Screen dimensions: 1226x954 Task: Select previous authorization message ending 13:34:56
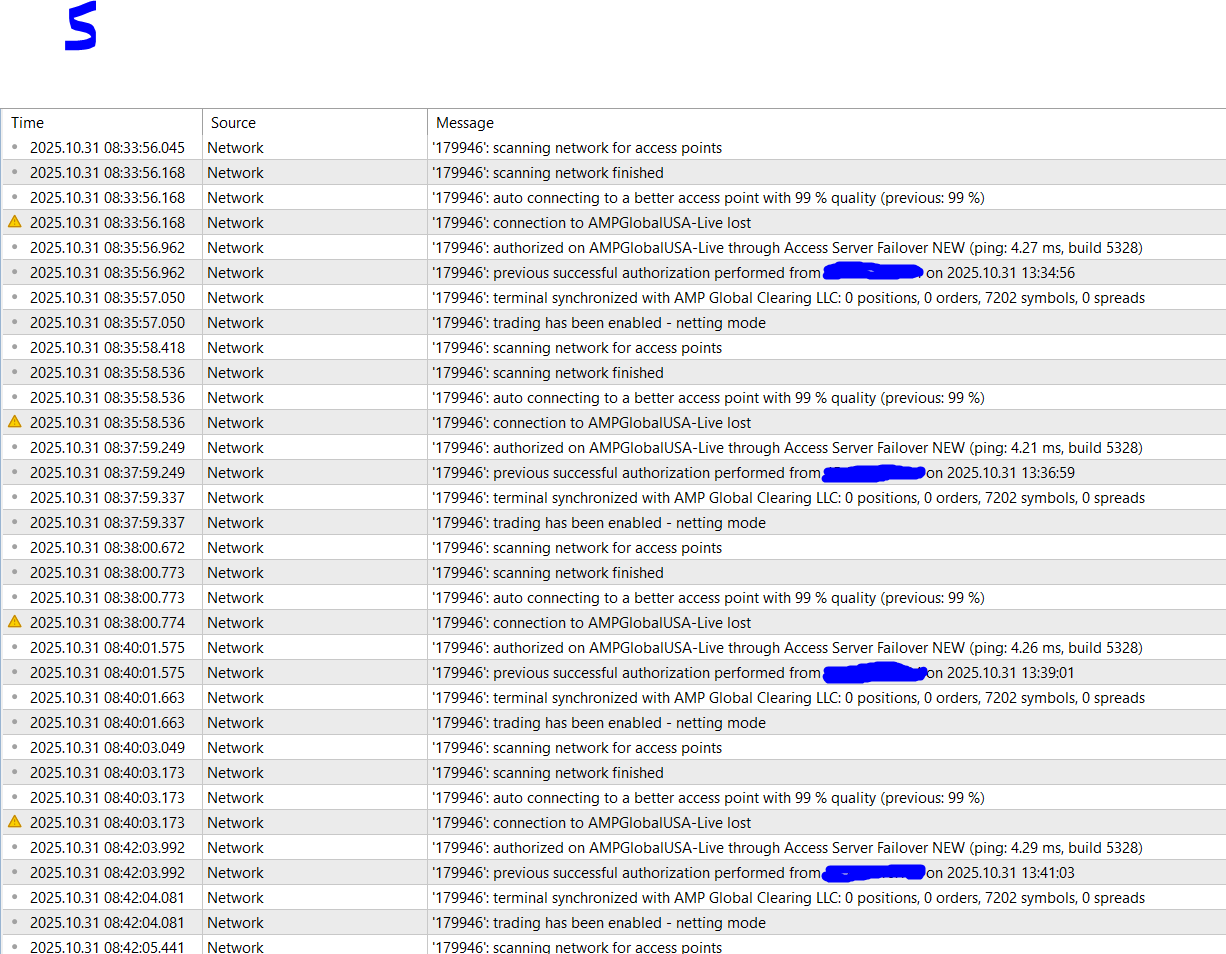point(753,273)
